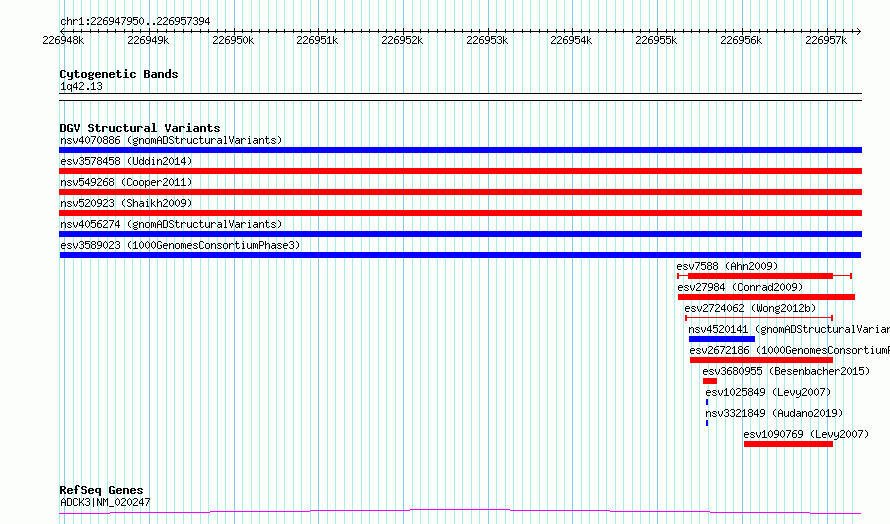Click the red bar for nsv520923
The height and width of the screenshot is (524, 890).
(460, 213)
